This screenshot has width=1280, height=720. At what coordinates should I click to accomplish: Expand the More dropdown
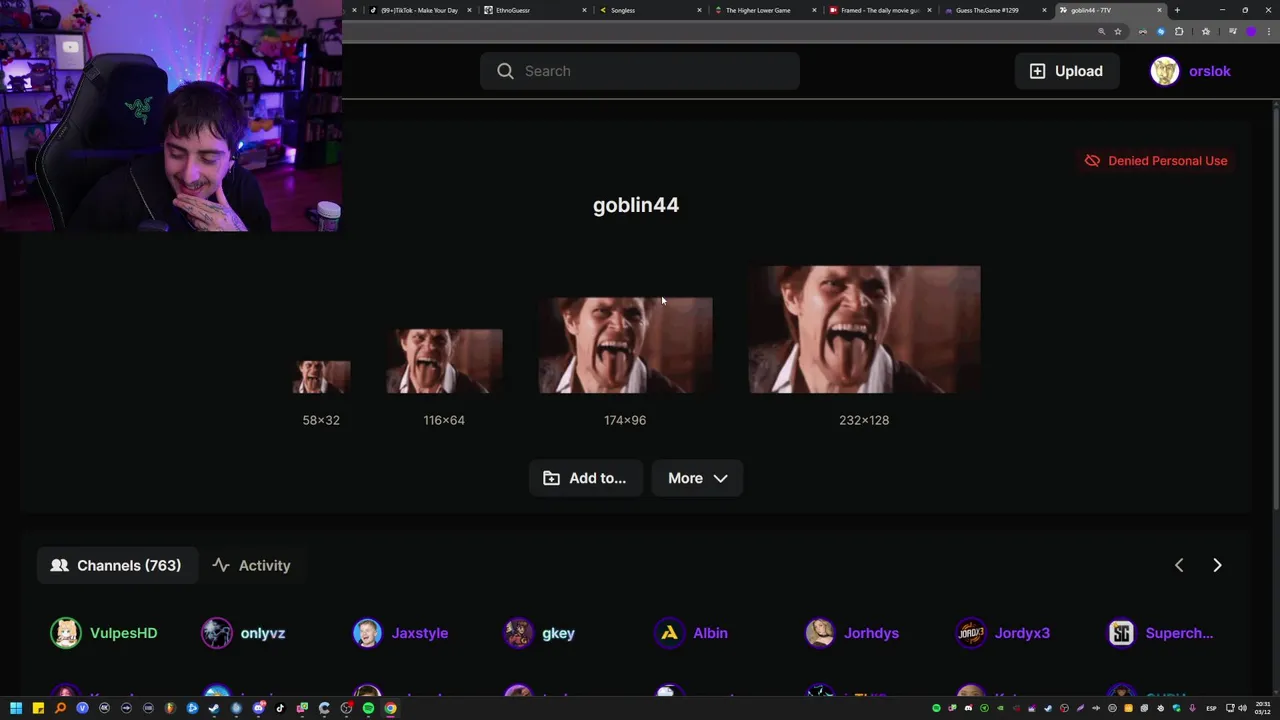[x=697, y=478]
